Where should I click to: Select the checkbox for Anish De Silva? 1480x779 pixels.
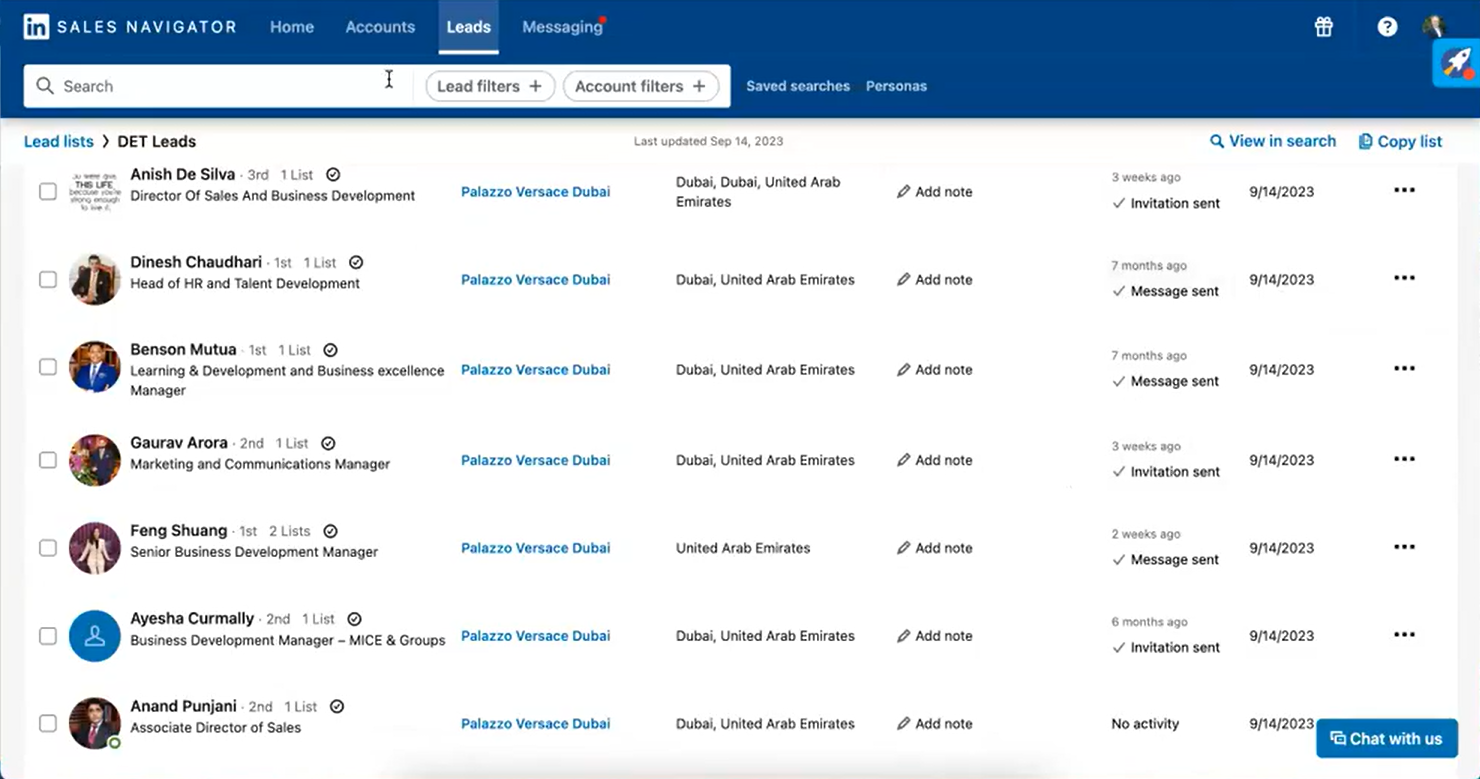coord(48,191)
